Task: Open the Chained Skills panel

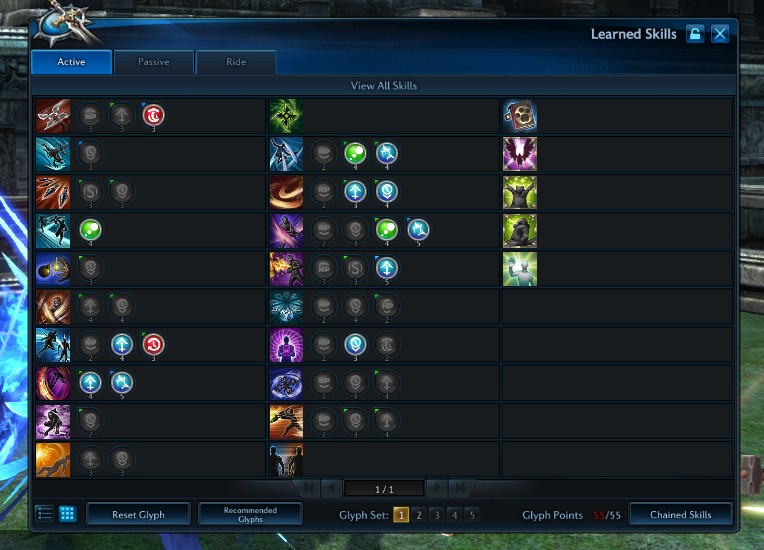Action: [x=681, y=514]
